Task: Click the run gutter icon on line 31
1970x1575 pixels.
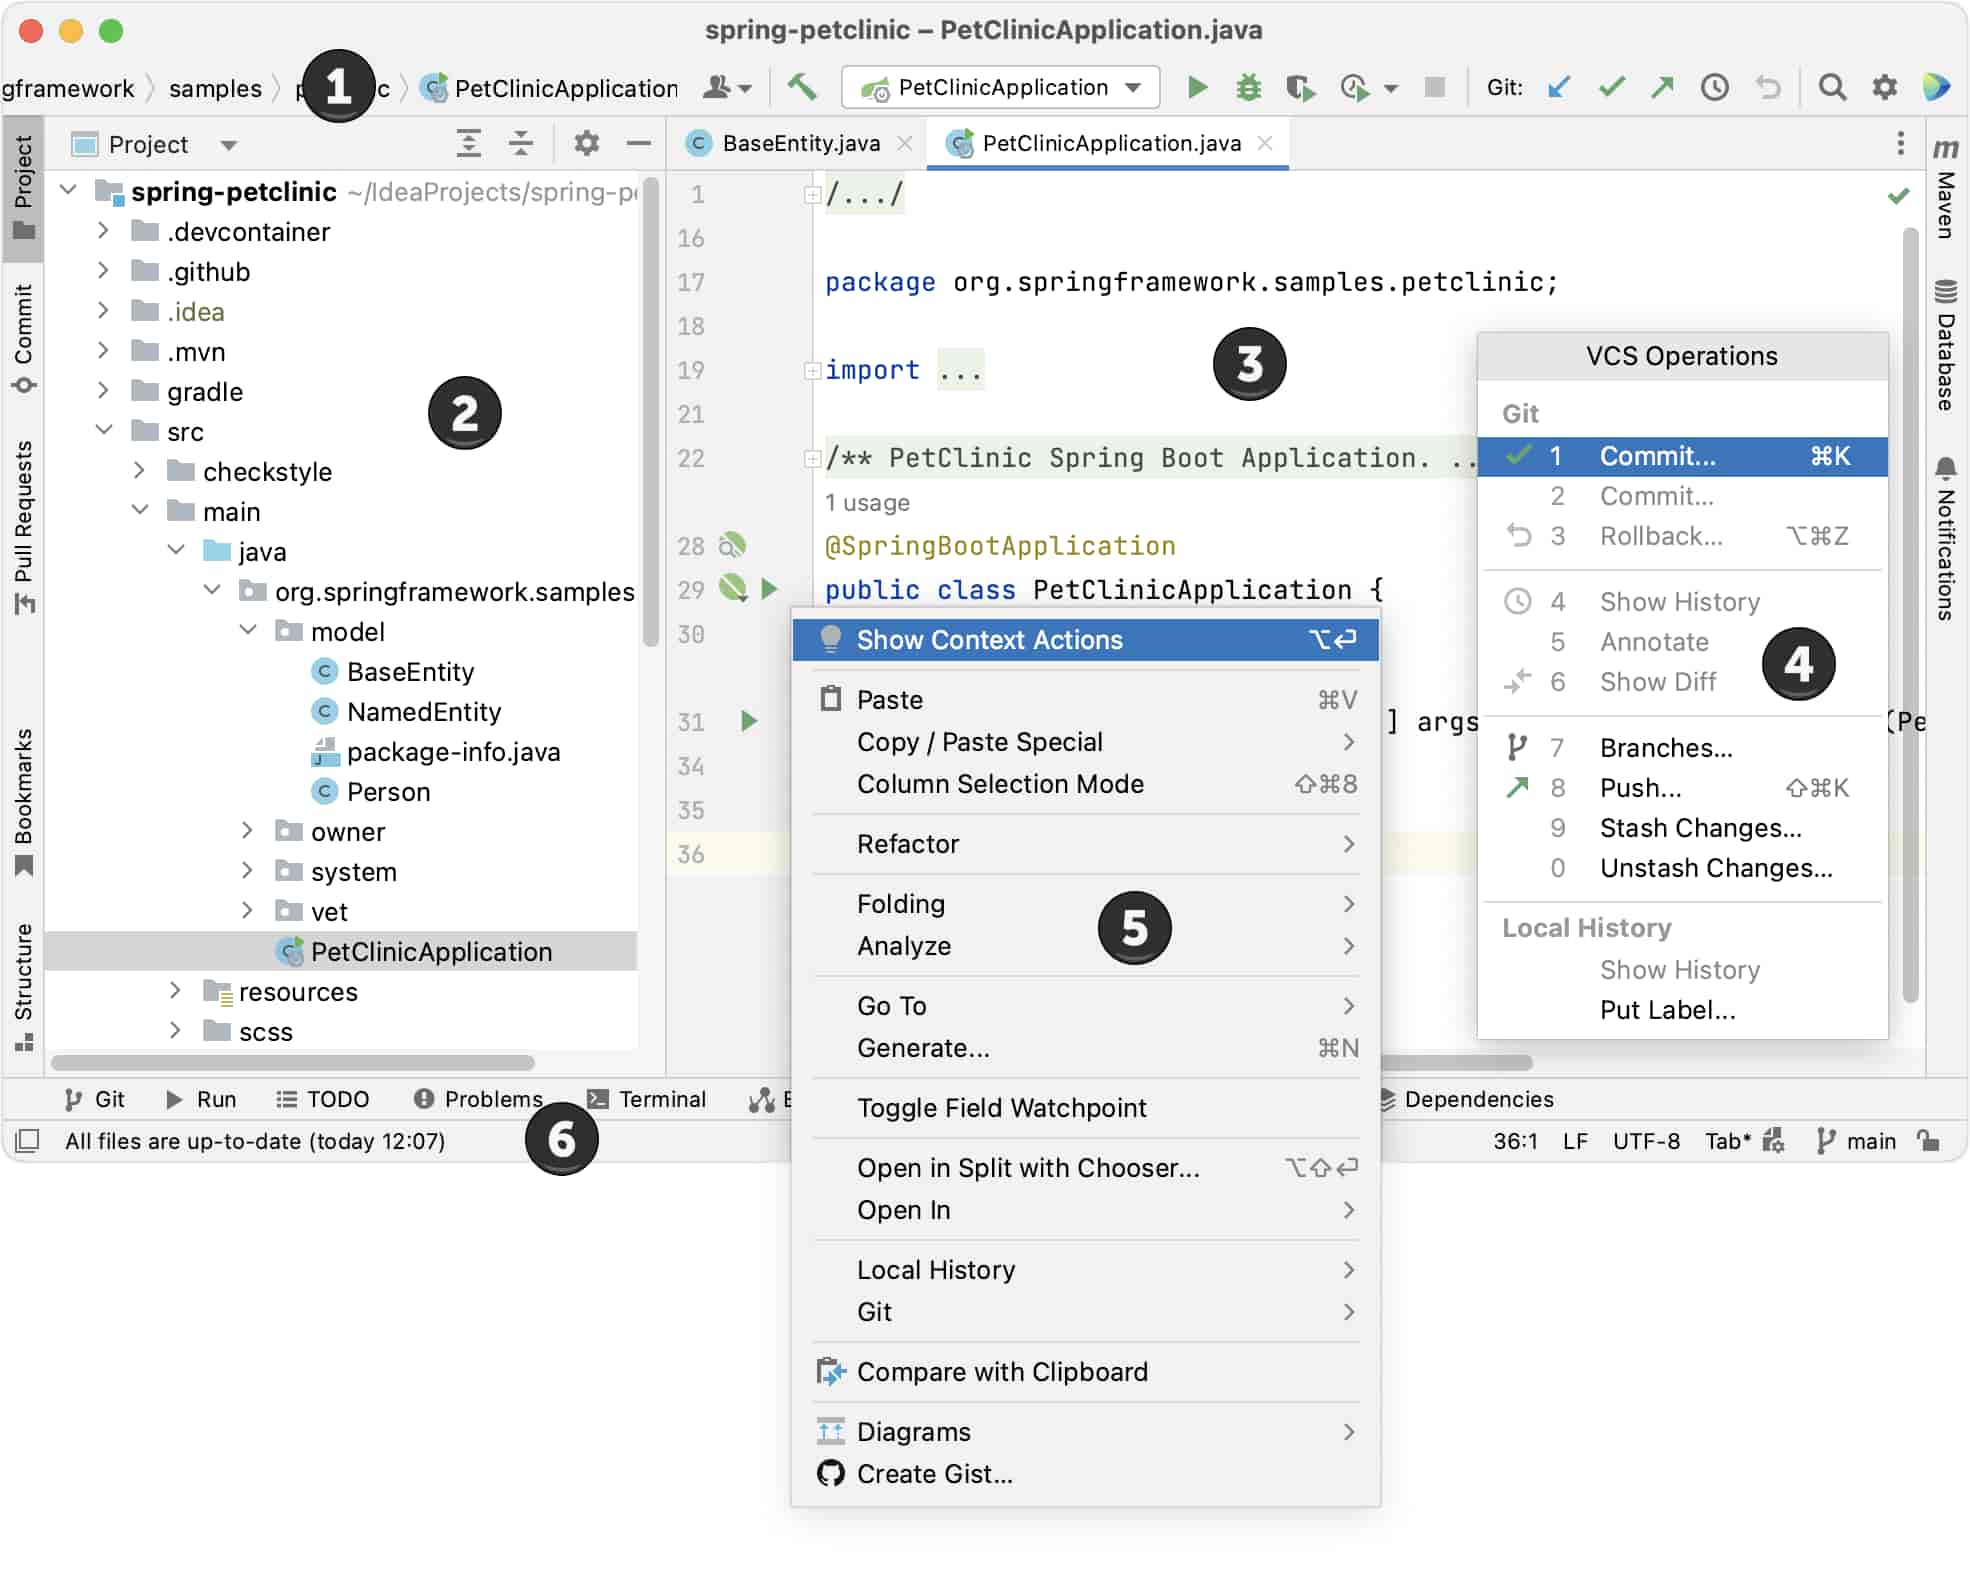Action: pyautogui.click(x=748, y=721)
